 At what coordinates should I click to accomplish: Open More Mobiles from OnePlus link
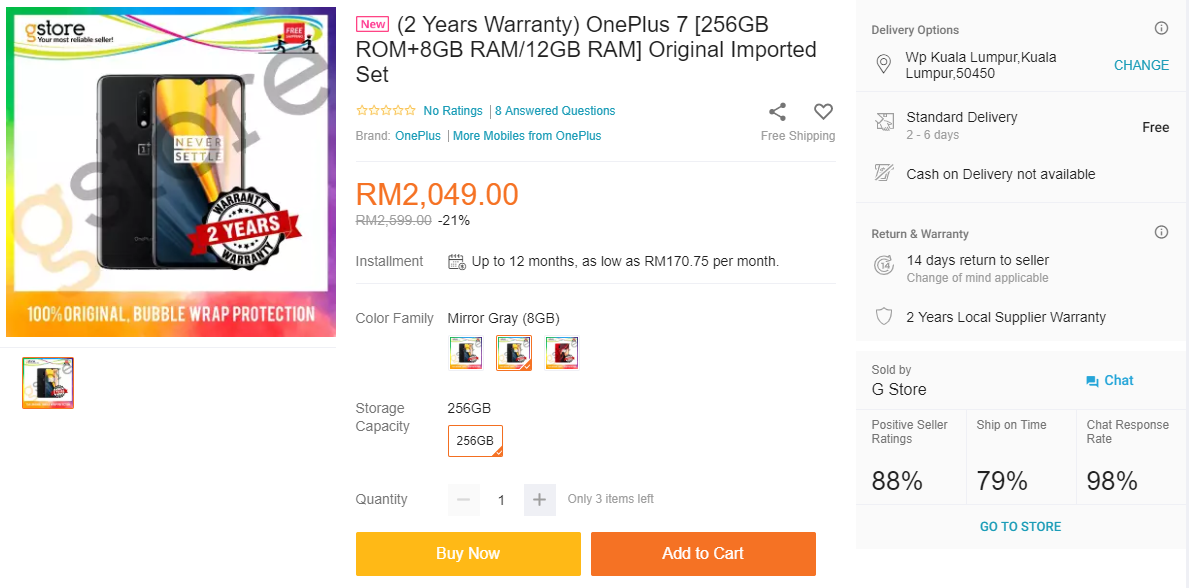click(x=527, y=136)
